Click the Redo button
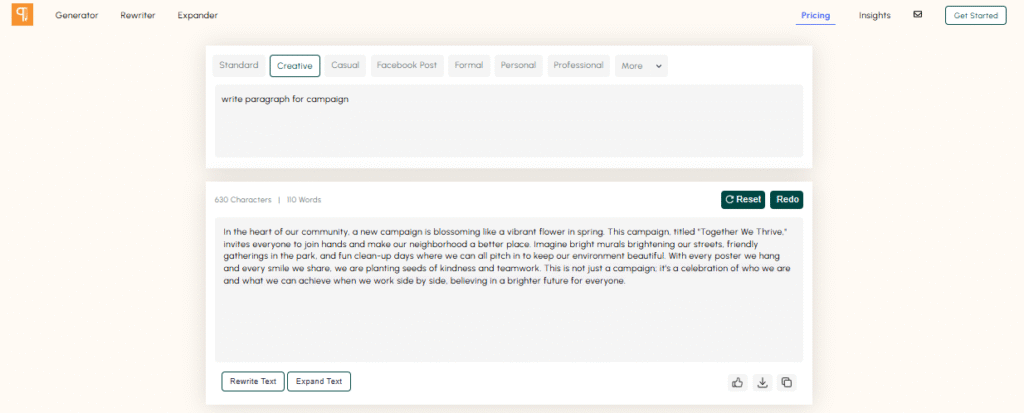Viewport: 1024px width, 413px height. pyautogui.click(x=787, y=200)
